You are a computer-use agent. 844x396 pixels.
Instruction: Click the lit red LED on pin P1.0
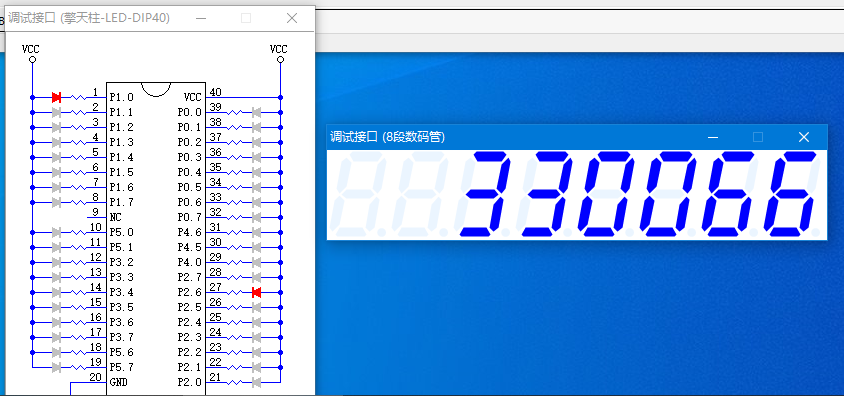[57, 97]
